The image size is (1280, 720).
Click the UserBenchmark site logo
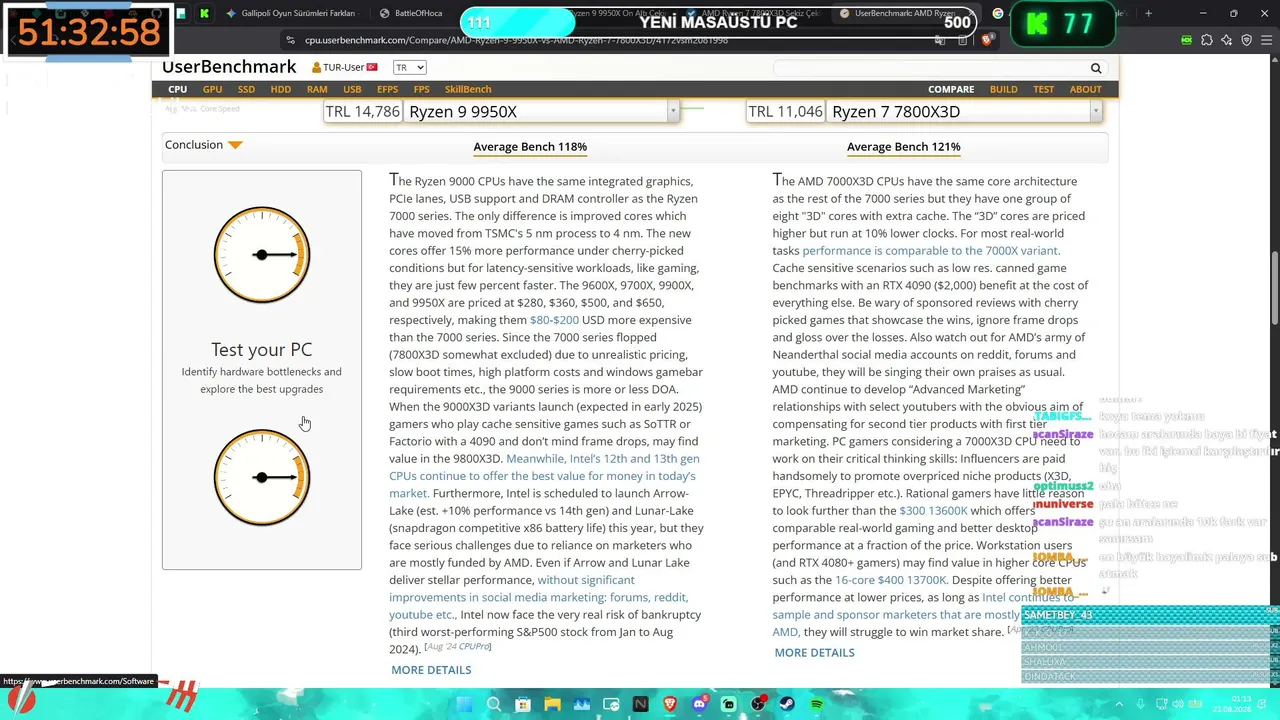coord(229,67)
